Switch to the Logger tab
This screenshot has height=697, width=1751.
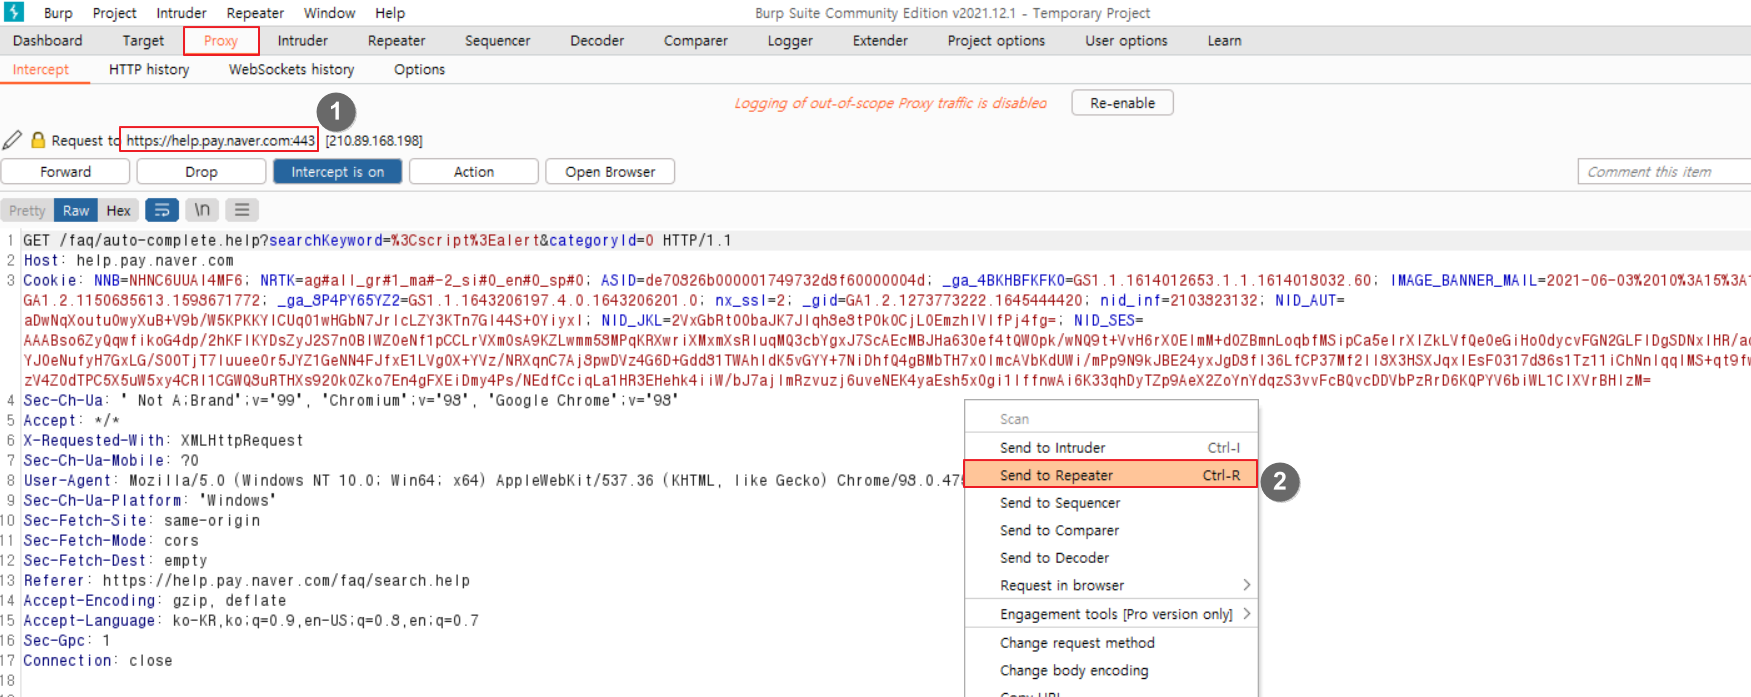point(790,41)
